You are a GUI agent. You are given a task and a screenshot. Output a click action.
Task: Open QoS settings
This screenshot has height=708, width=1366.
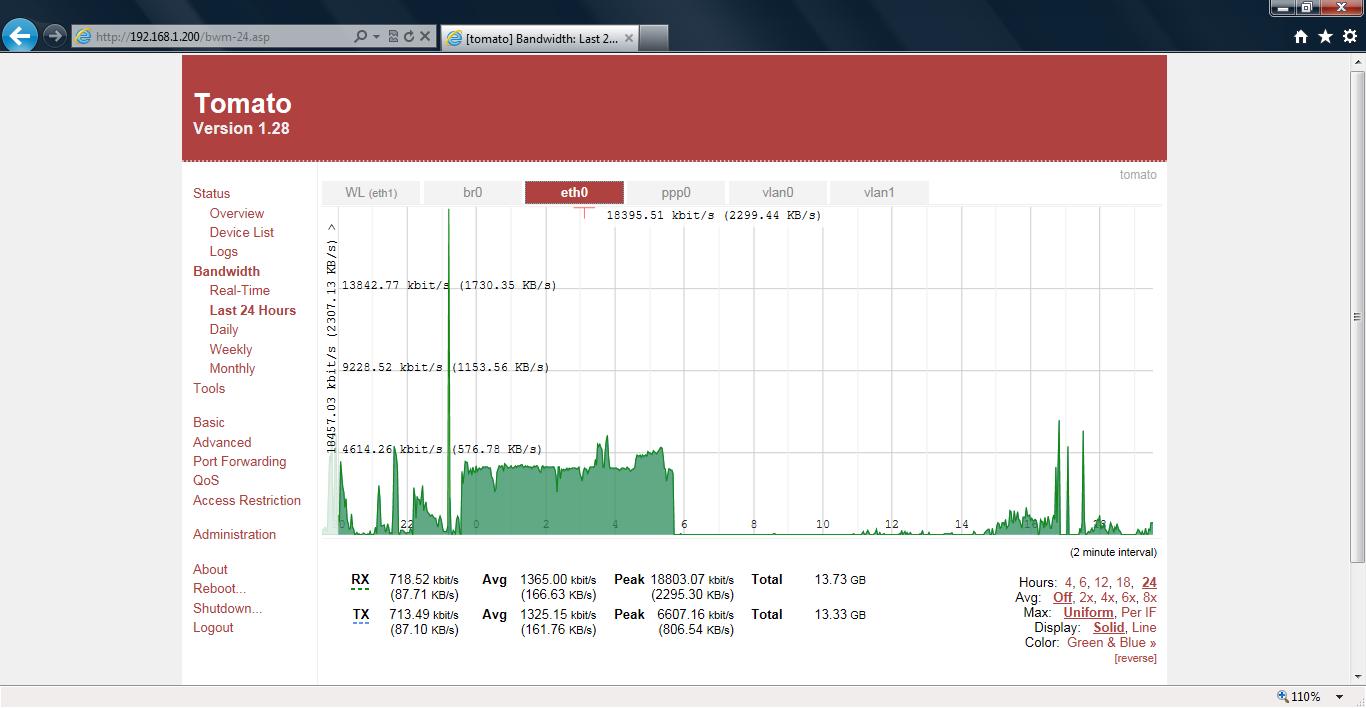pos(206,480)
